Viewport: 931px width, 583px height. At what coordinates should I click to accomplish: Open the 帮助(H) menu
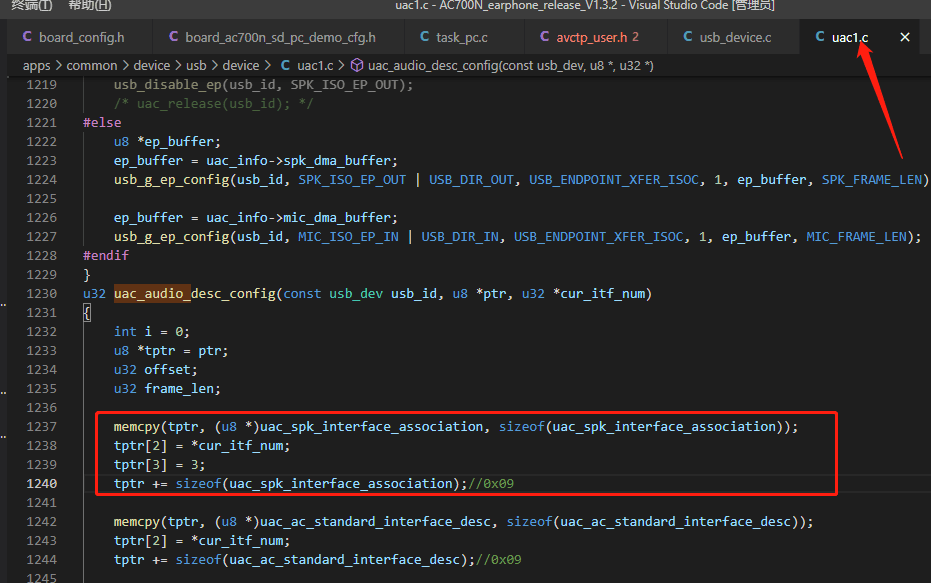pyautogui.click(x=90, y=5)
